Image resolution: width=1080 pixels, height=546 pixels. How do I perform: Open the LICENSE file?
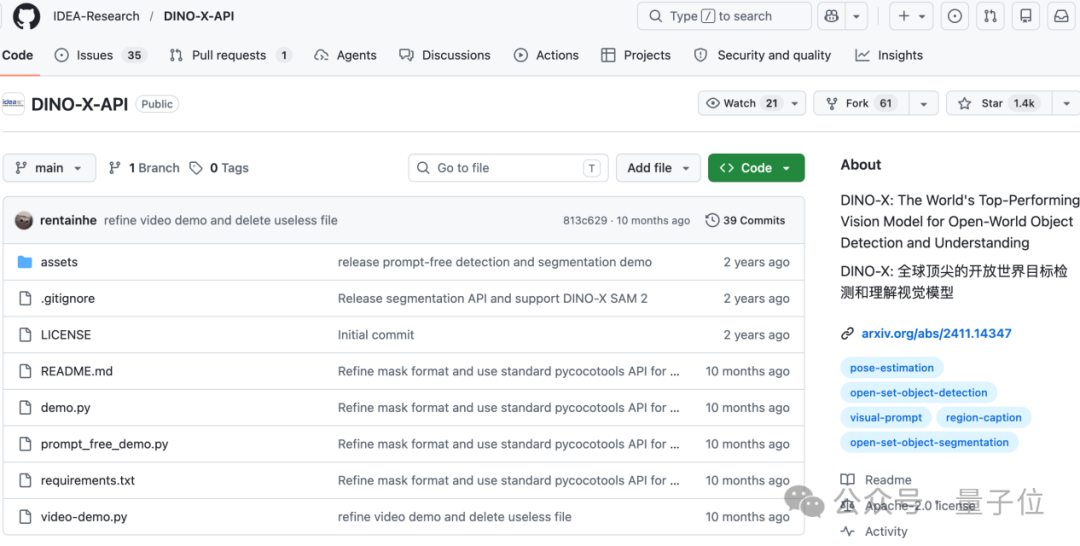(x=65, y=335)
